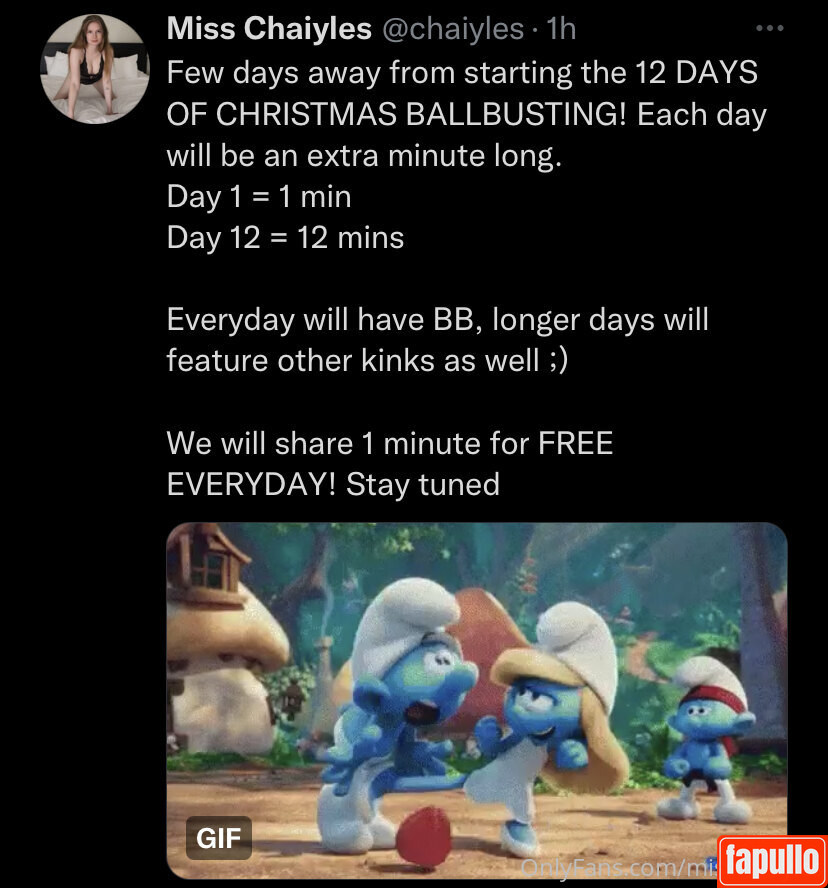Click the 'Day 12 = 12 mins' line
828x888 pixels.
pyautogui.click(x=285, y=237)
